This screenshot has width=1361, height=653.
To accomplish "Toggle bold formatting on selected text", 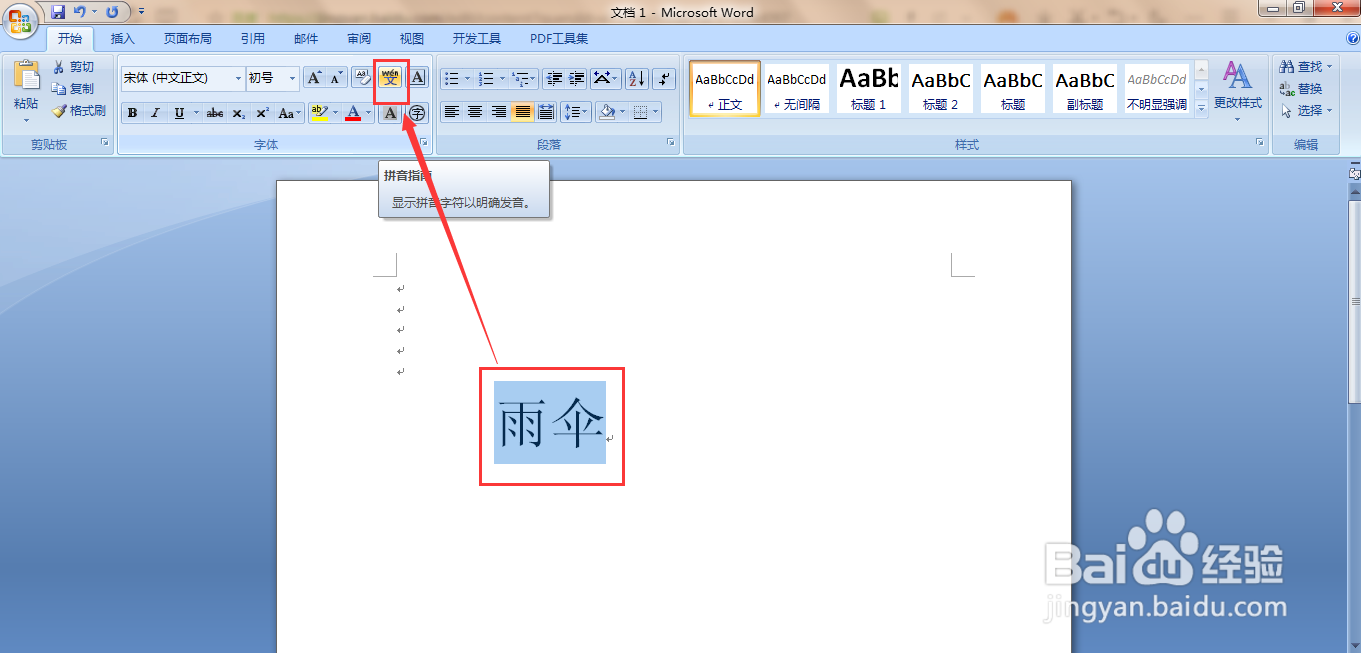I will [x=132, y=113].
